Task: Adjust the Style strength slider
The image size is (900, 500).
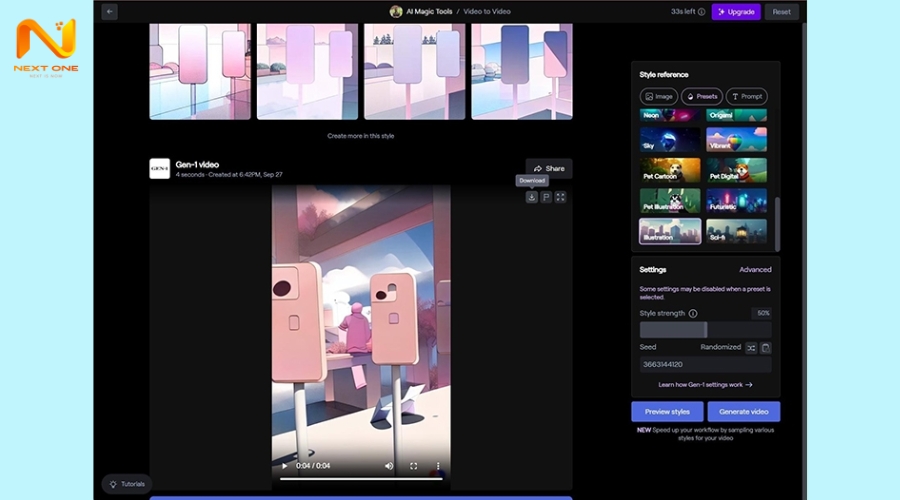Action: (x=706, y=330)
